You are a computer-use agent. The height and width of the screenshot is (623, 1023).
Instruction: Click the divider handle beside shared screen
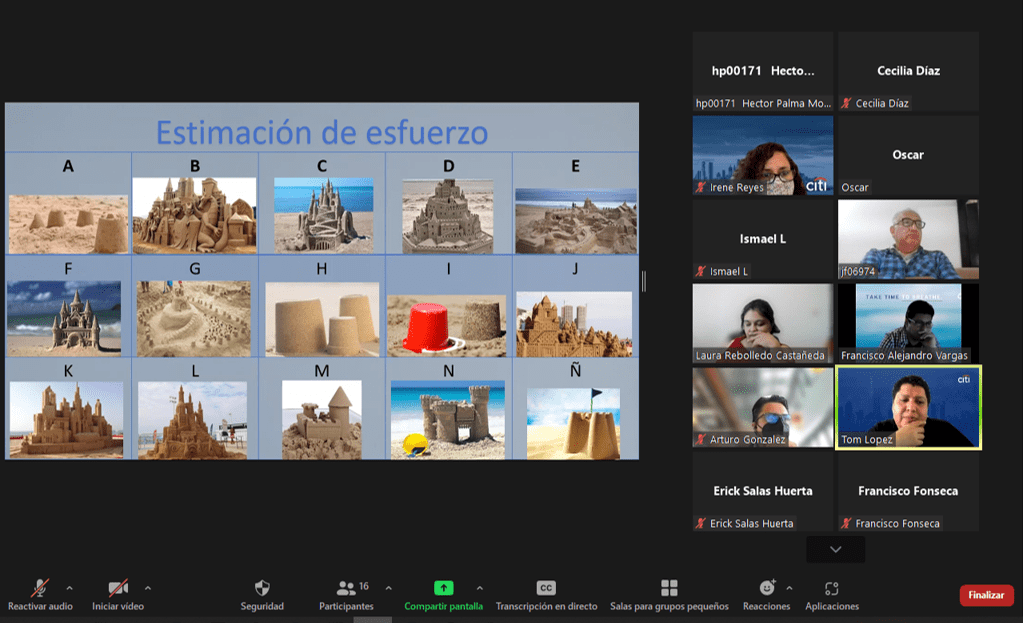coord(644,282)
